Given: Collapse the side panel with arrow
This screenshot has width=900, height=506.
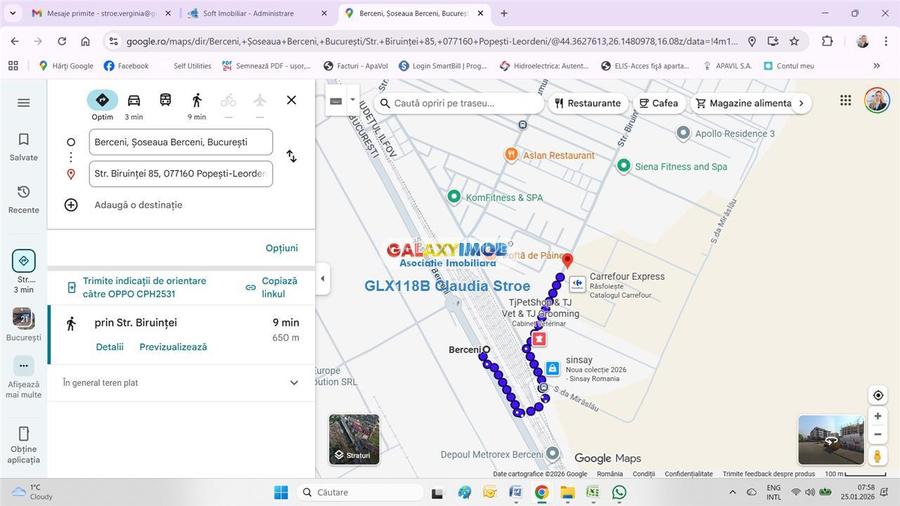Looking at the screenshot, I should coord(322,279).
